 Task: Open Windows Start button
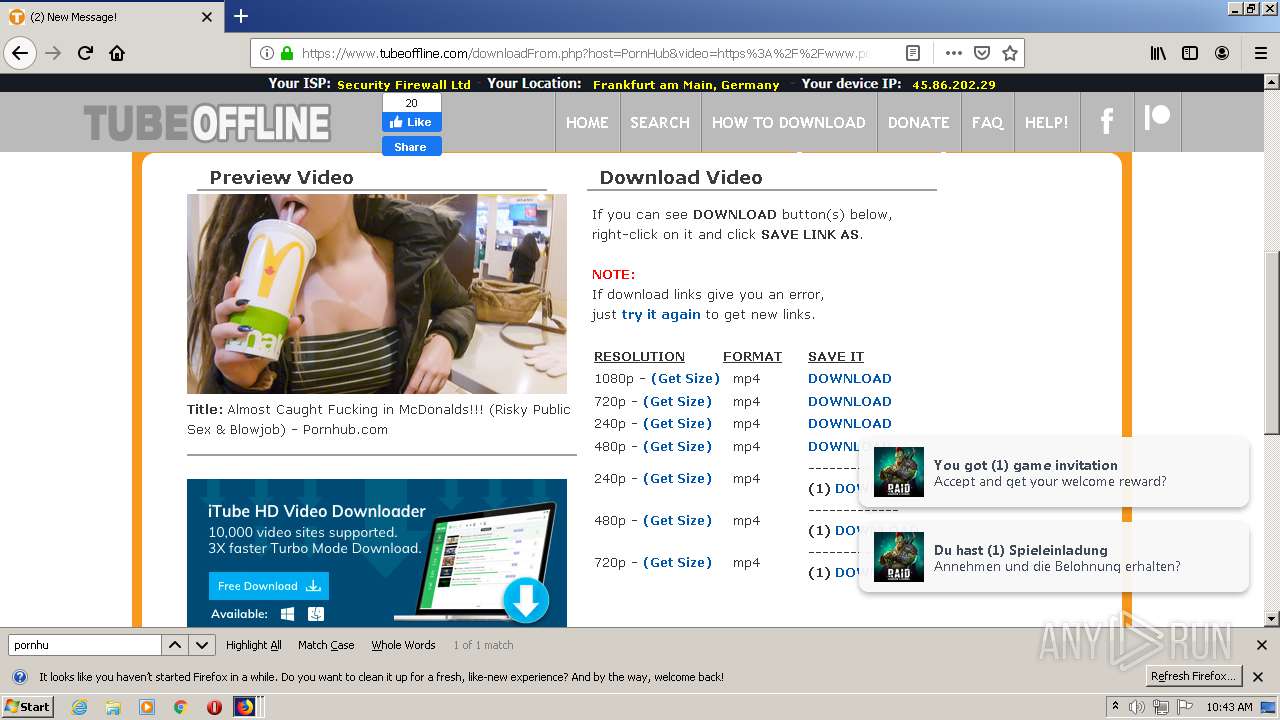tap(27, 706)
